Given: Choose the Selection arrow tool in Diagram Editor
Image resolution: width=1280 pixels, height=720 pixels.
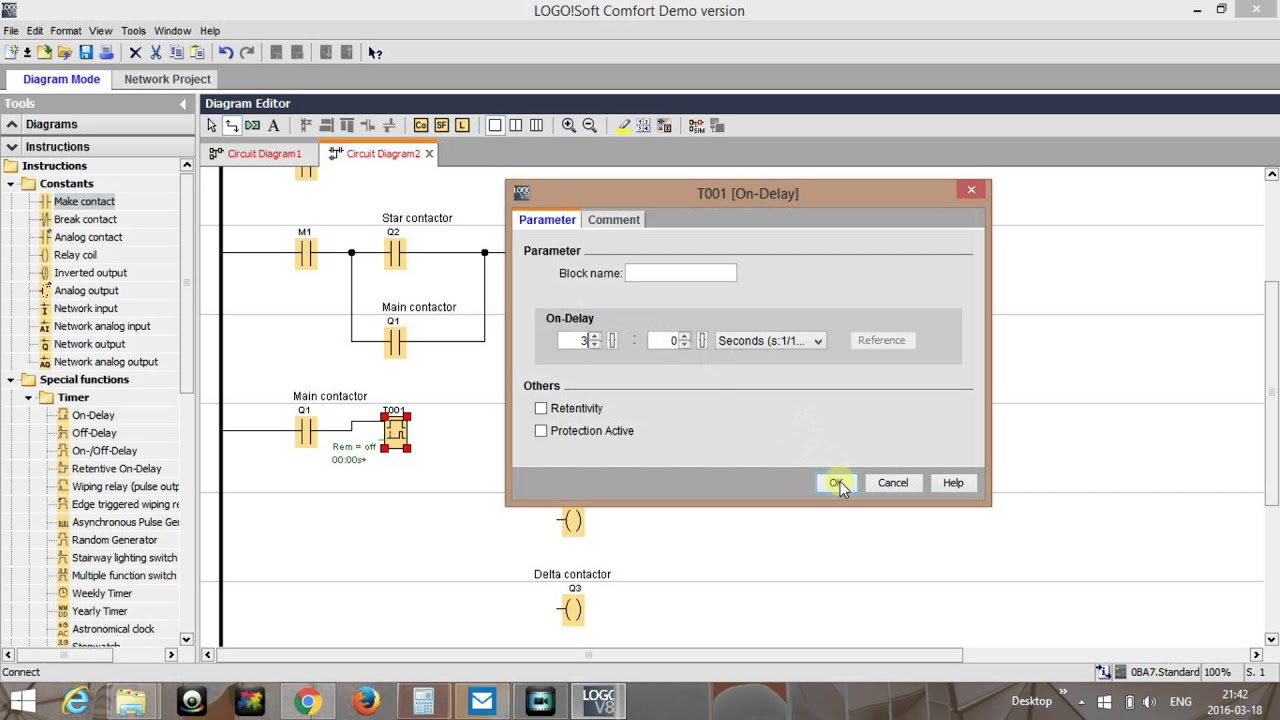Looking at the screenshot, I should coord(211,125).
